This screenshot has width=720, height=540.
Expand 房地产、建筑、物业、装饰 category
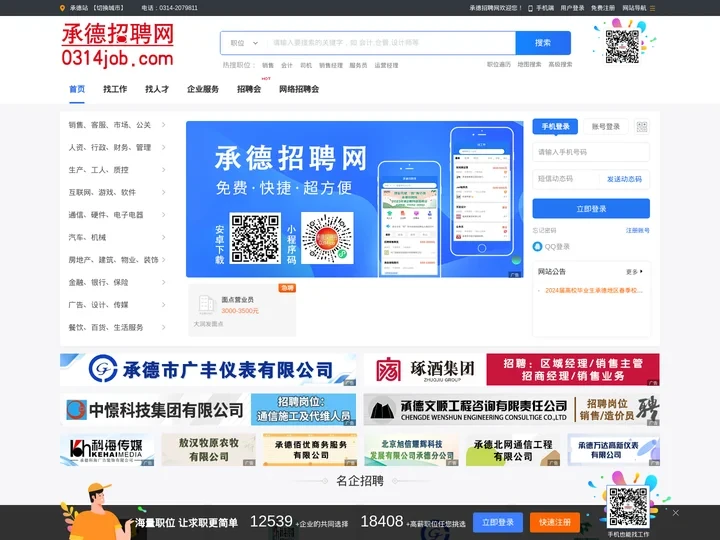click(163, 260)
